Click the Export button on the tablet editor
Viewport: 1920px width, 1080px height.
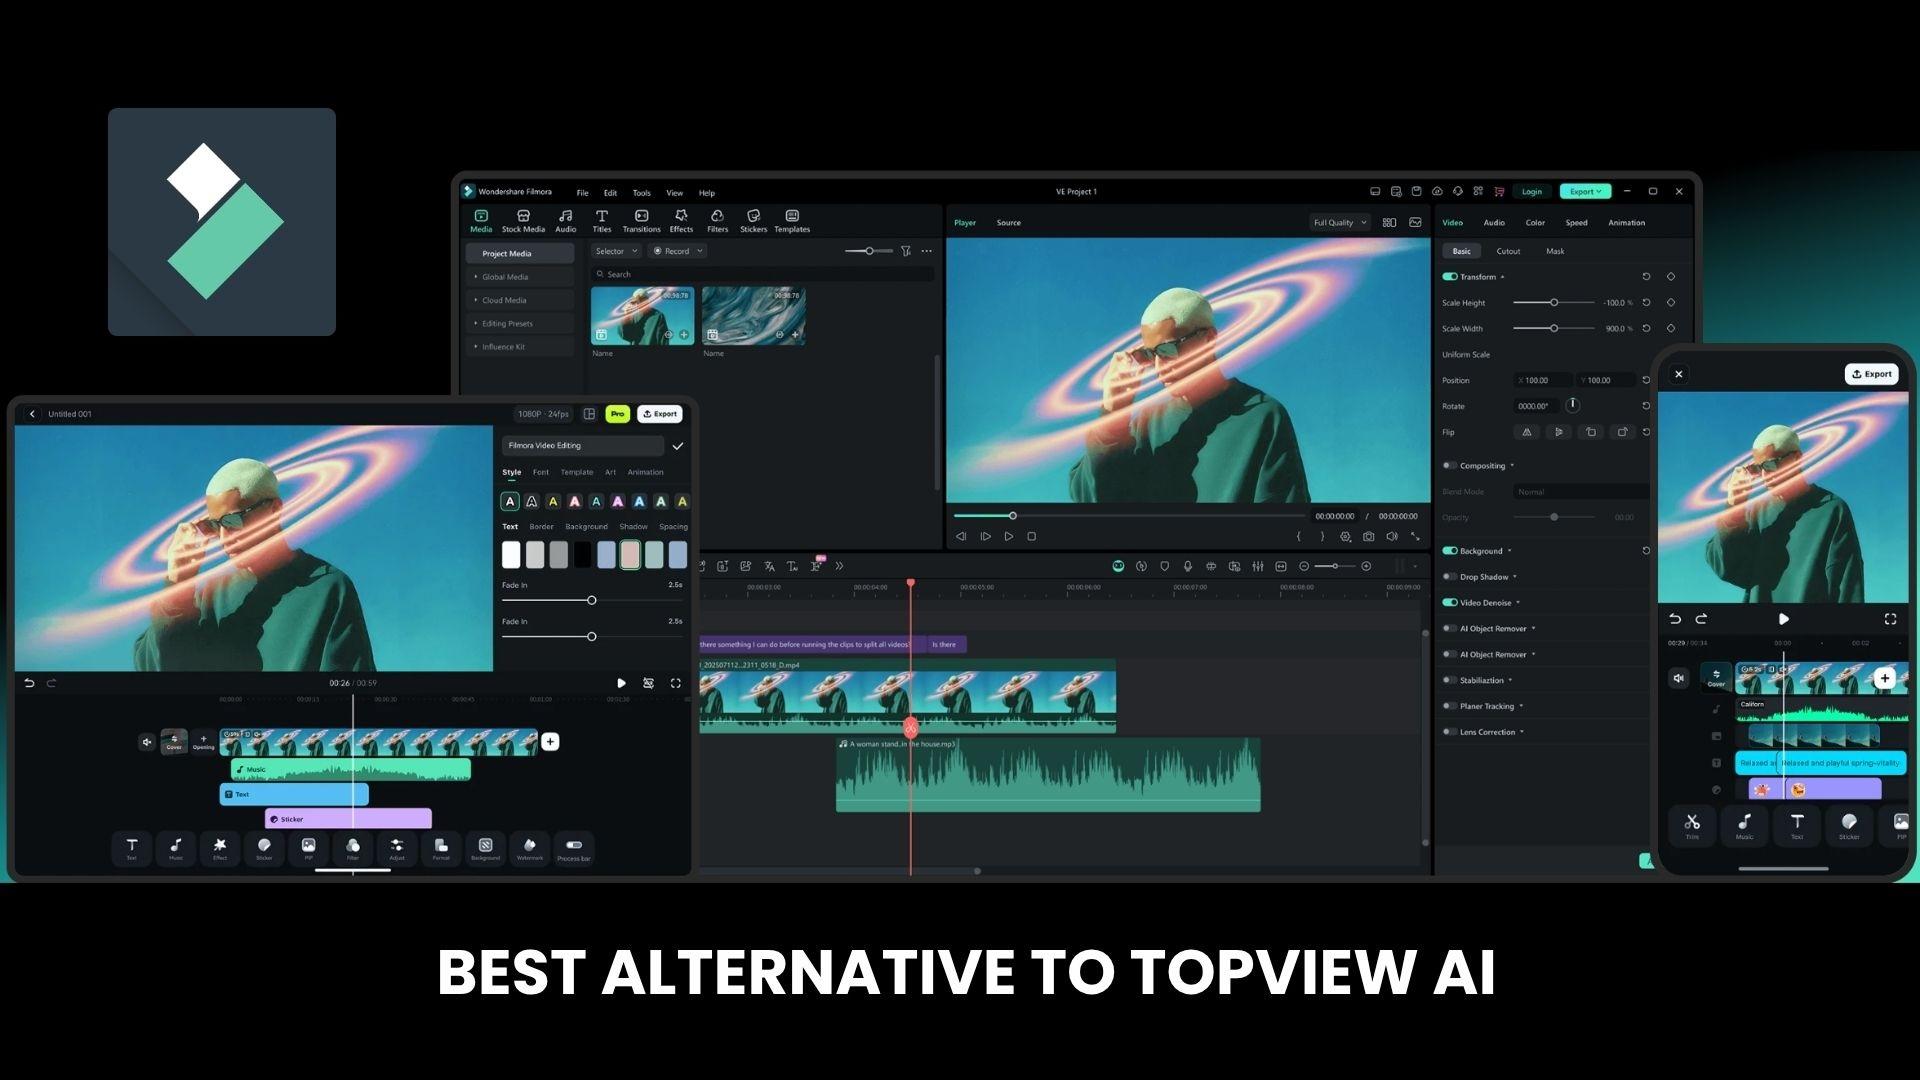660,414
